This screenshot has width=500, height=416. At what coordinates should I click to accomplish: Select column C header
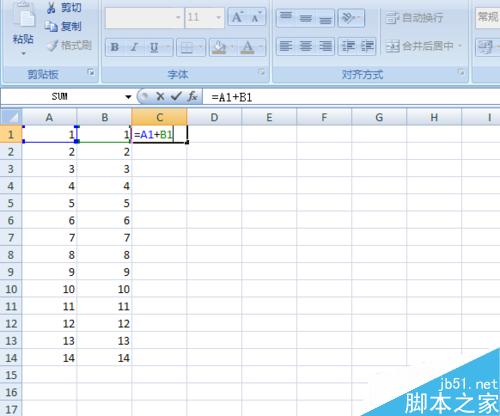coord(159,117)
